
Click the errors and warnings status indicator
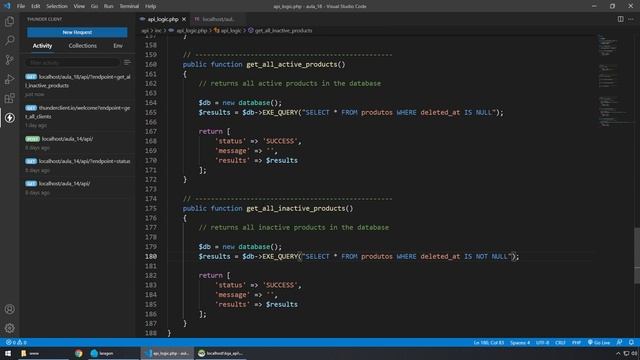pos(16,342)
